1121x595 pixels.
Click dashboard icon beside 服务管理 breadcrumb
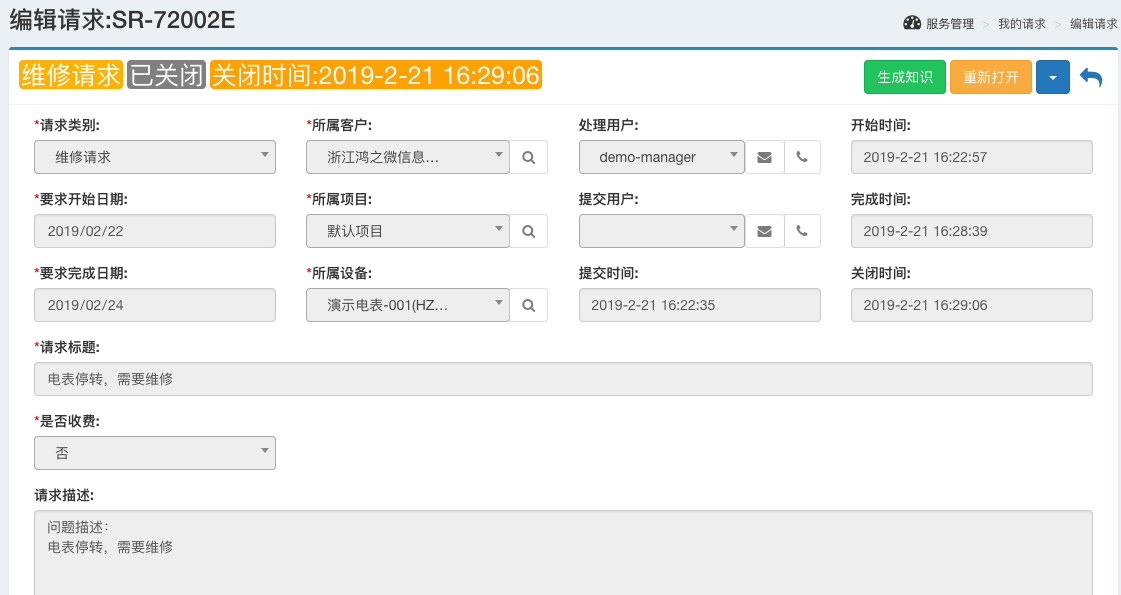click(912, 23)
